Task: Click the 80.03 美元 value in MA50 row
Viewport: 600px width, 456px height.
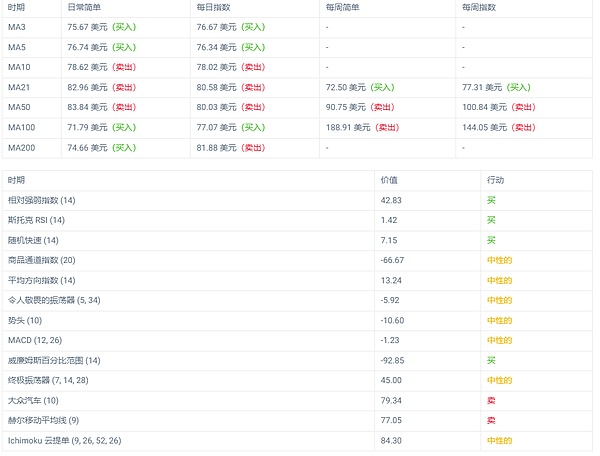Action: point(217,107)
